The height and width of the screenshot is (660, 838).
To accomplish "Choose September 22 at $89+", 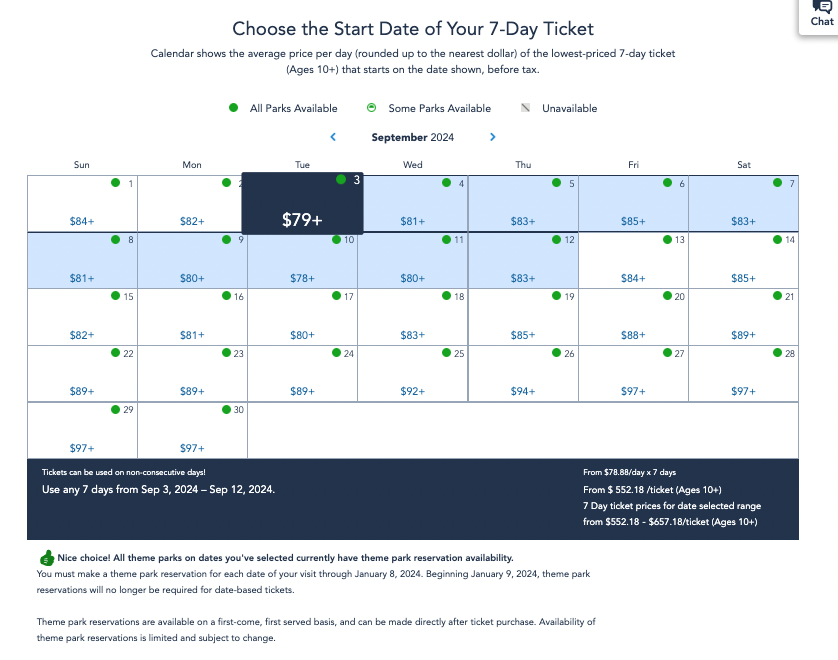I will (x=82, y=374).
